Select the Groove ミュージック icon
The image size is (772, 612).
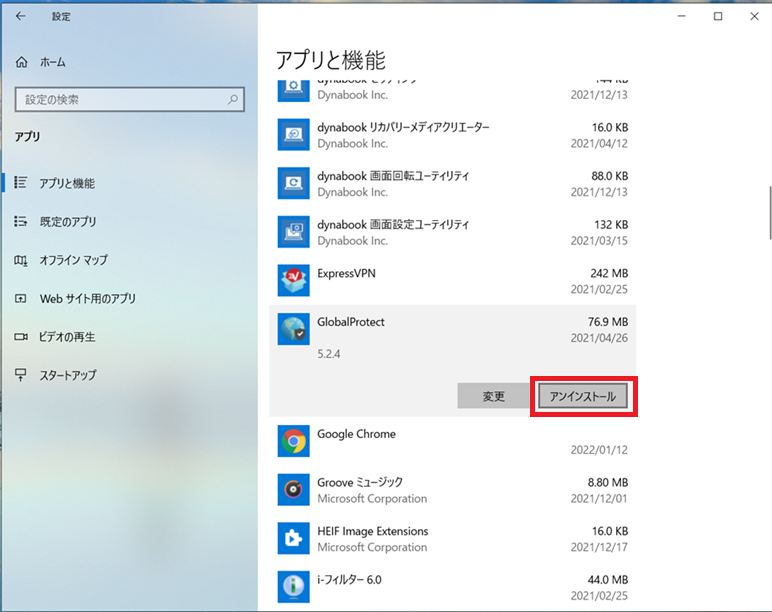(293, 490)
